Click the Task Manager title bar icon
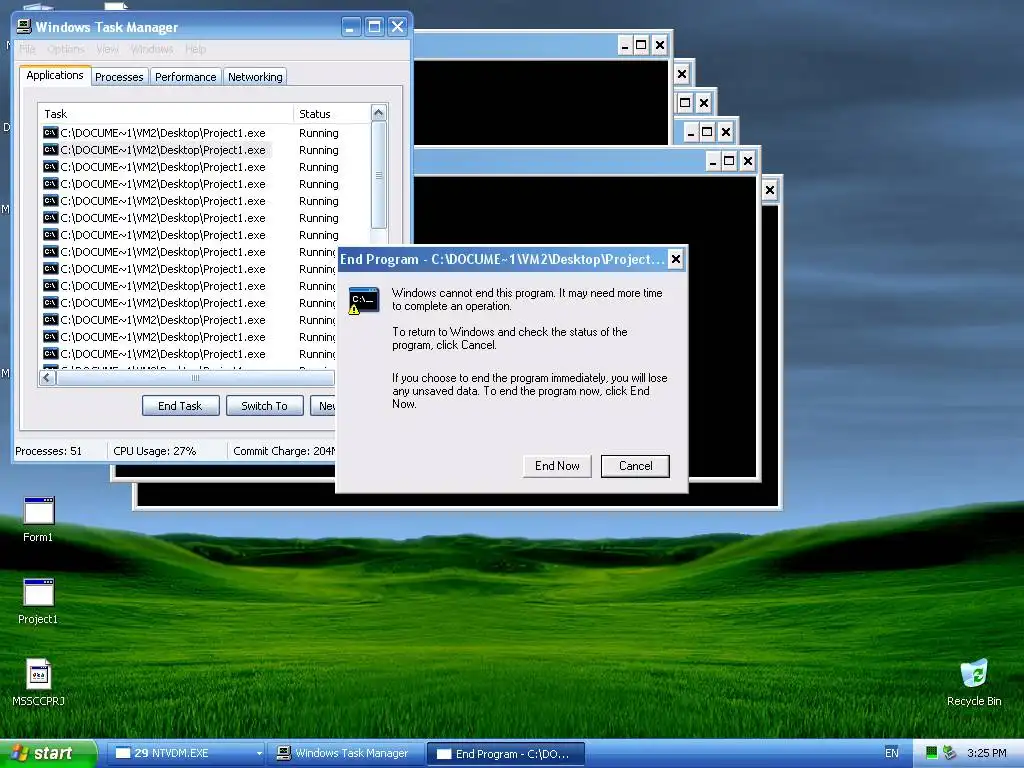This screenshot has height=768, width=1024. pos(24,26)
